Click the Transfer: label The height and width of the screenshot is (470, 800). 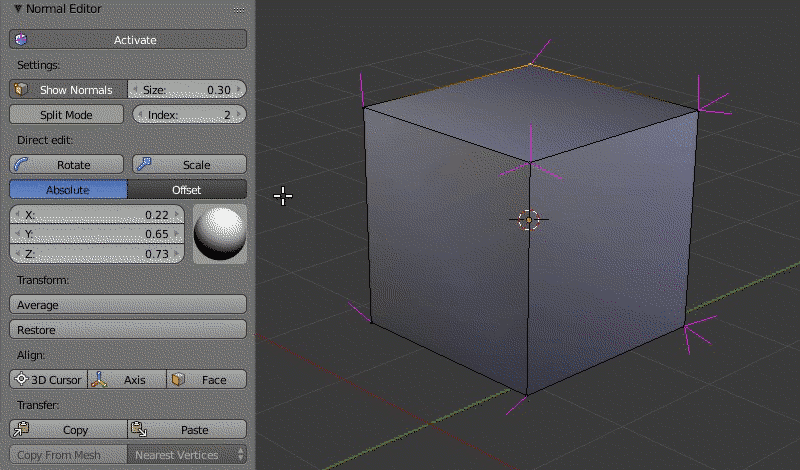(38, 405)
